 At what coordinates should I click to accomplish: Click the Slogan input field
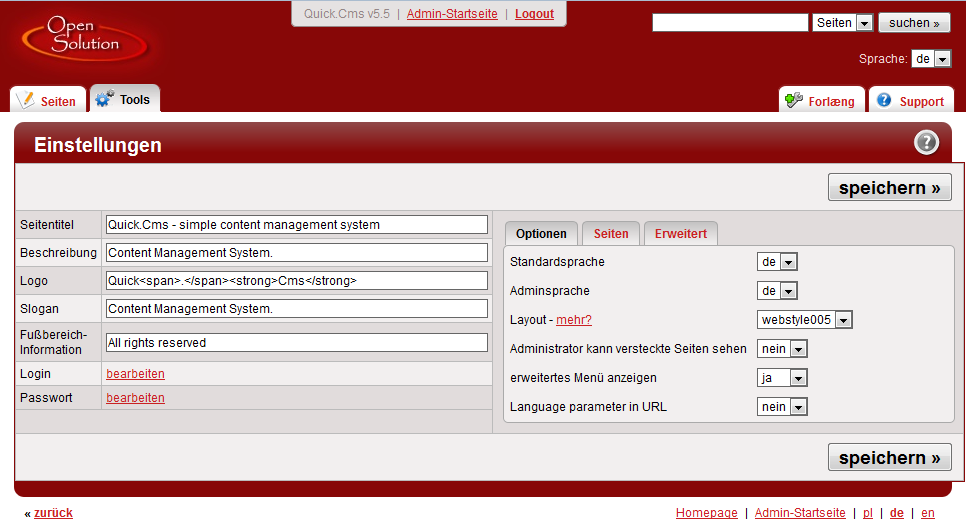296,309
